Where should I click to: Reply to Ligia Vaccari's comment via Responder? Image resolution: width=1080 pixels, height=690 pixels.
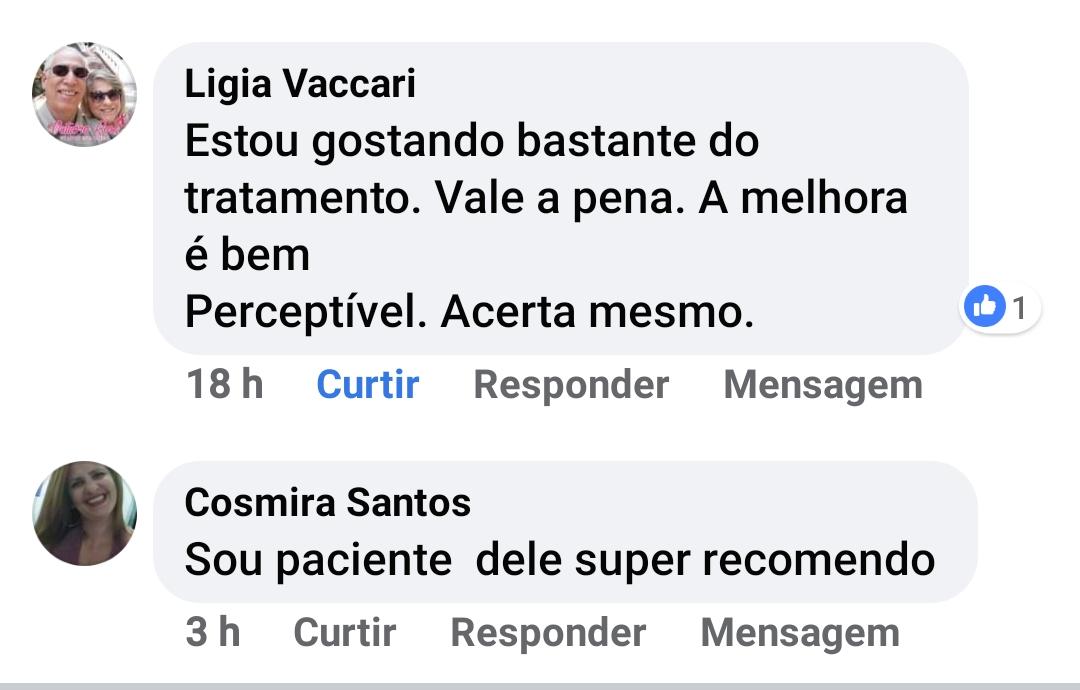tap(571, 384)
